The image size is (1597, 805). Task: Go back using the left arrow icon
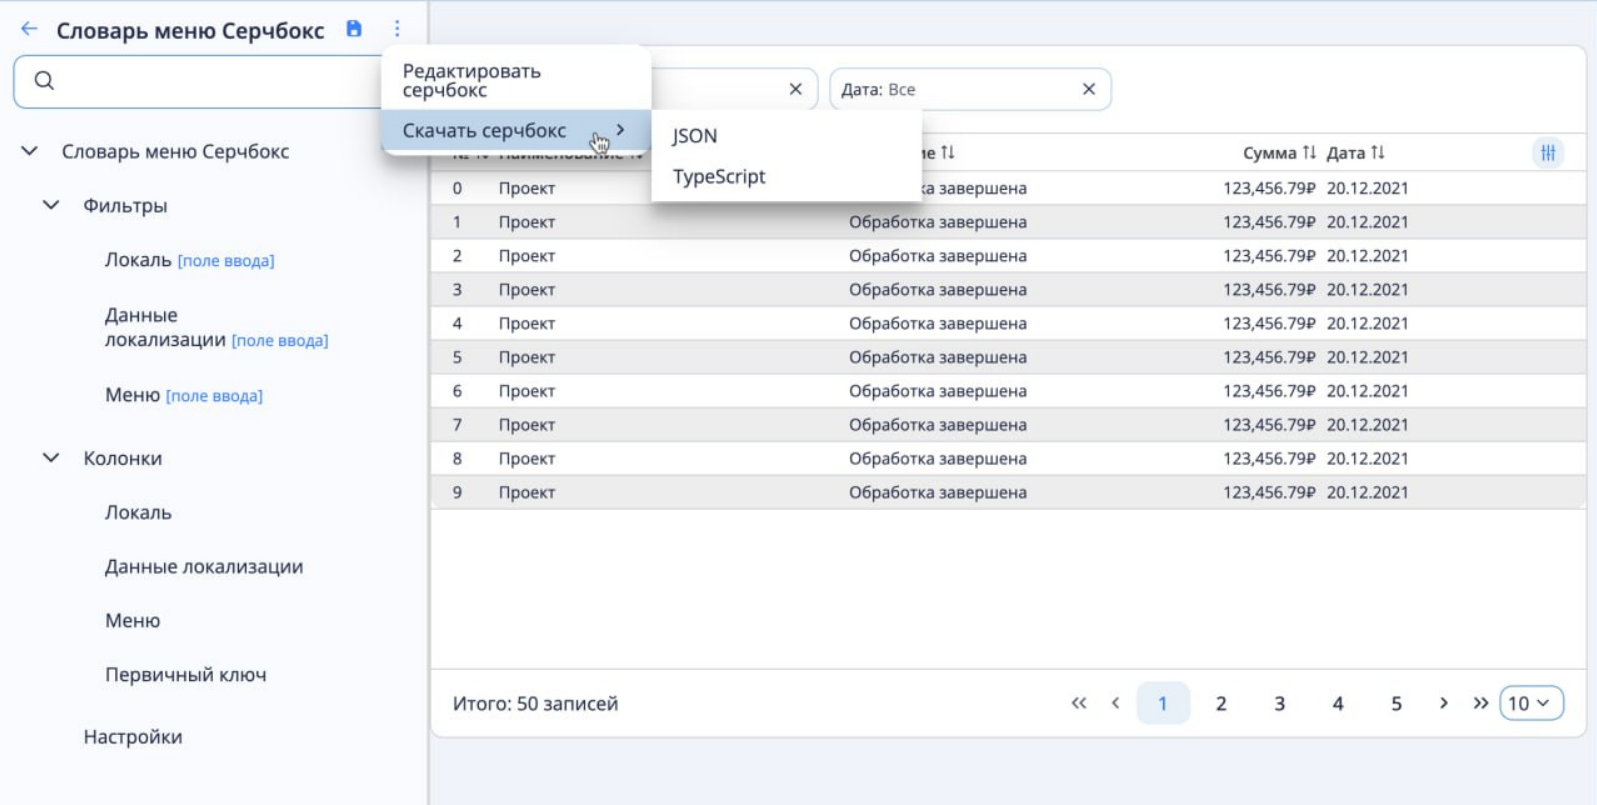coord(29,29)
